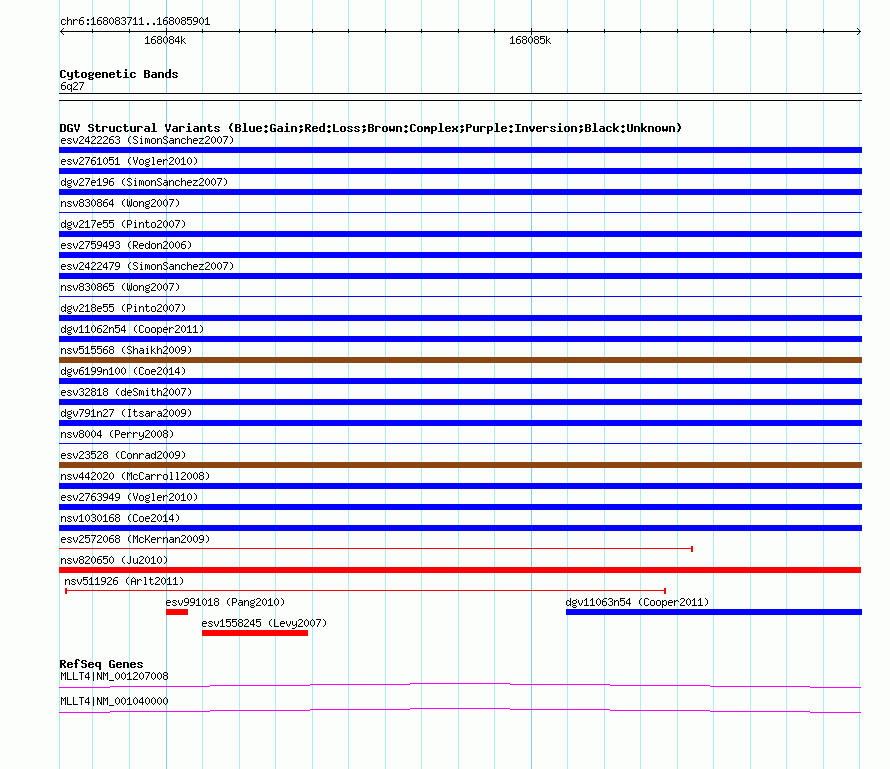Select esv1558245 (Levy2007) variant label

[264, 623]
